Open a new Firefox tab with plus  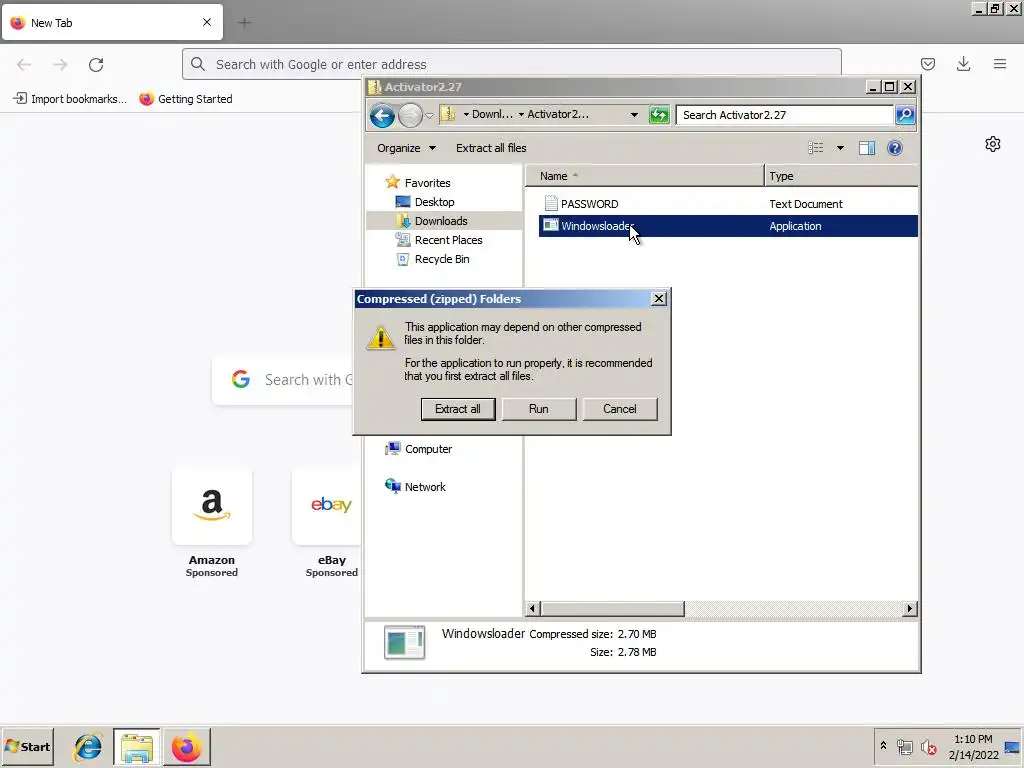pyautogui.click(x=245, y=23)
